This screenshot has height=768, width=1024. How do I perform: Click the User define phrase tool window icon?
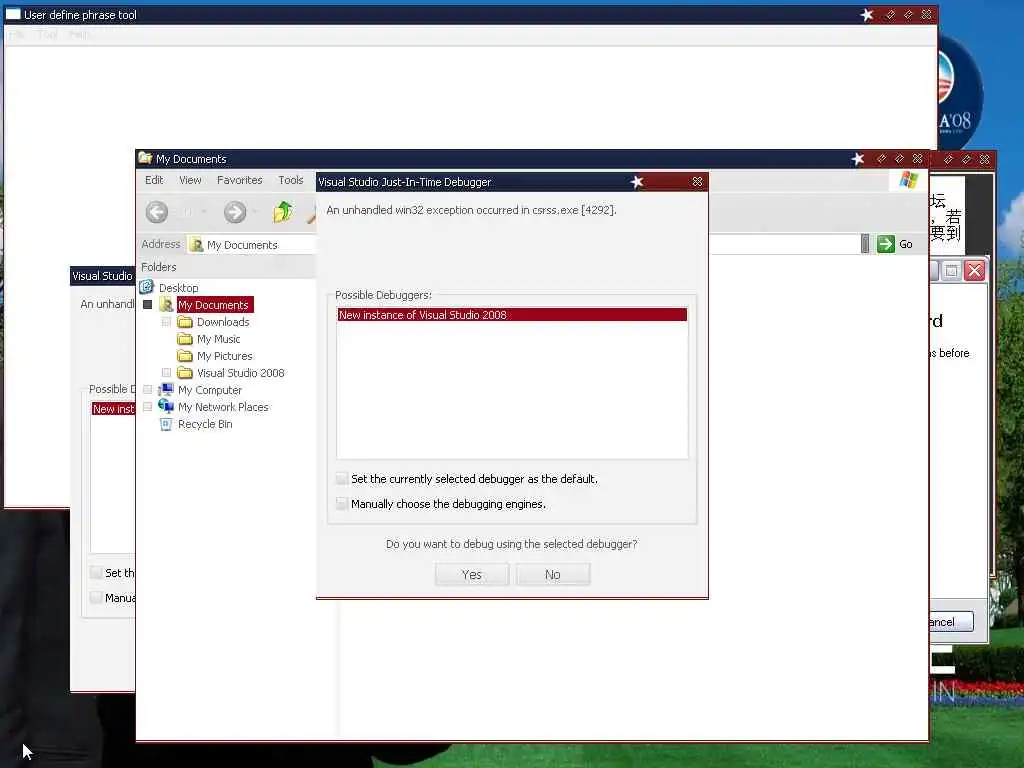[13, 14]
